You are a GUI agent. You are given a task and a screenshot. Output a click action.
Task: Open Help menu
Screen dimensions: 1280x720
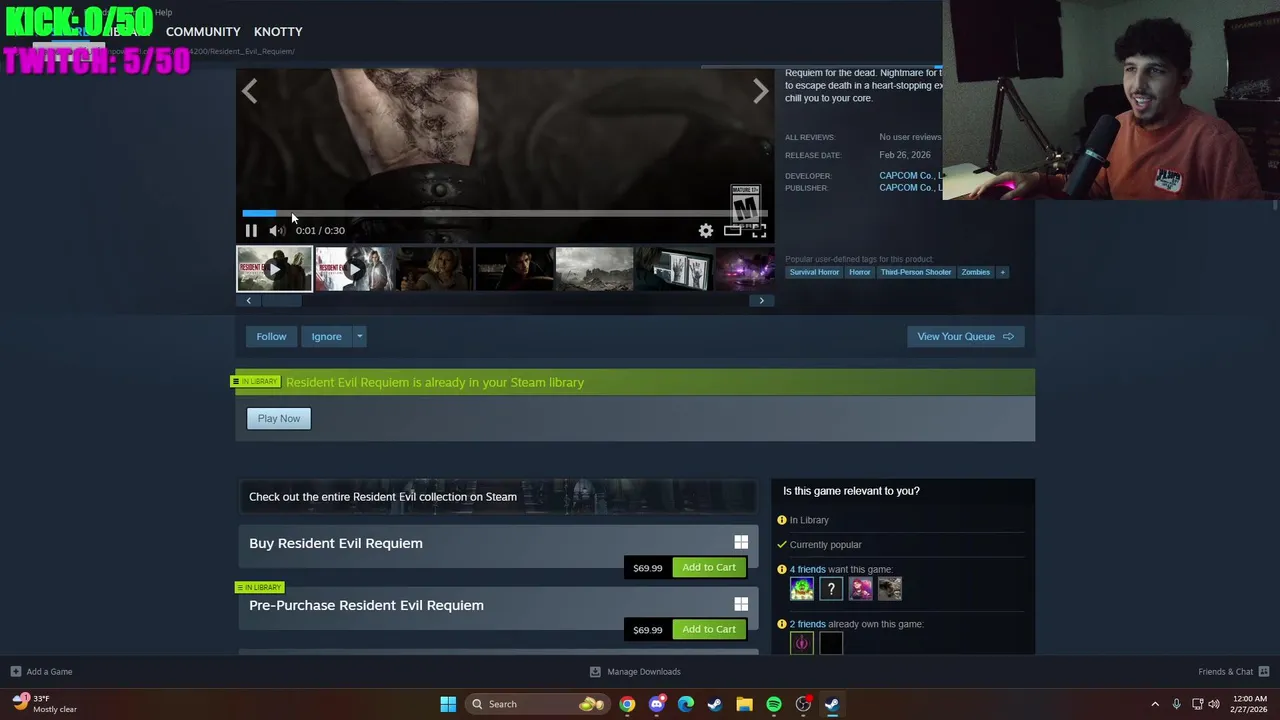click(x=163, y=12)
